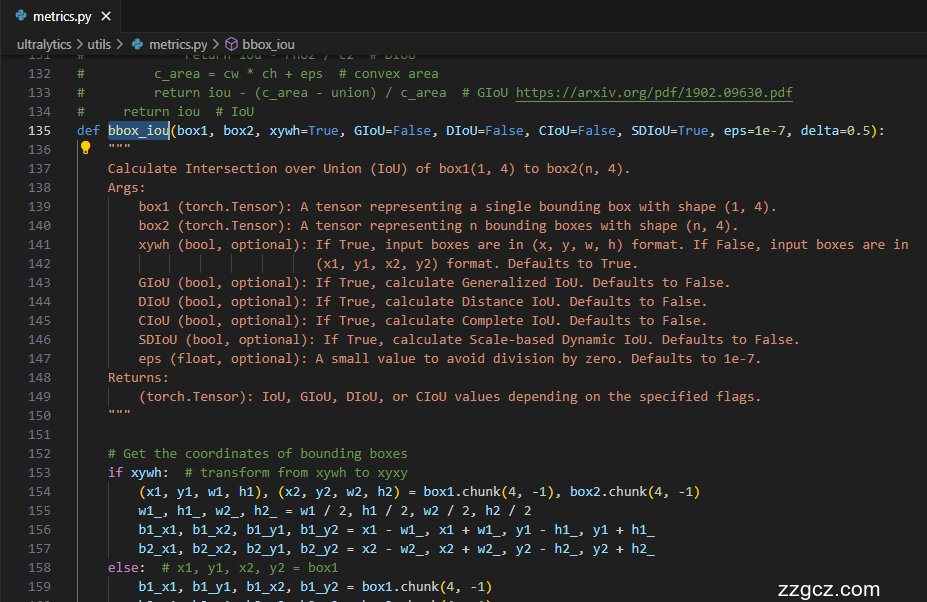This screenshot has width=927, height=602.
Task: Open the arxiv.org GIoU paper link
Action: point(654,92)
